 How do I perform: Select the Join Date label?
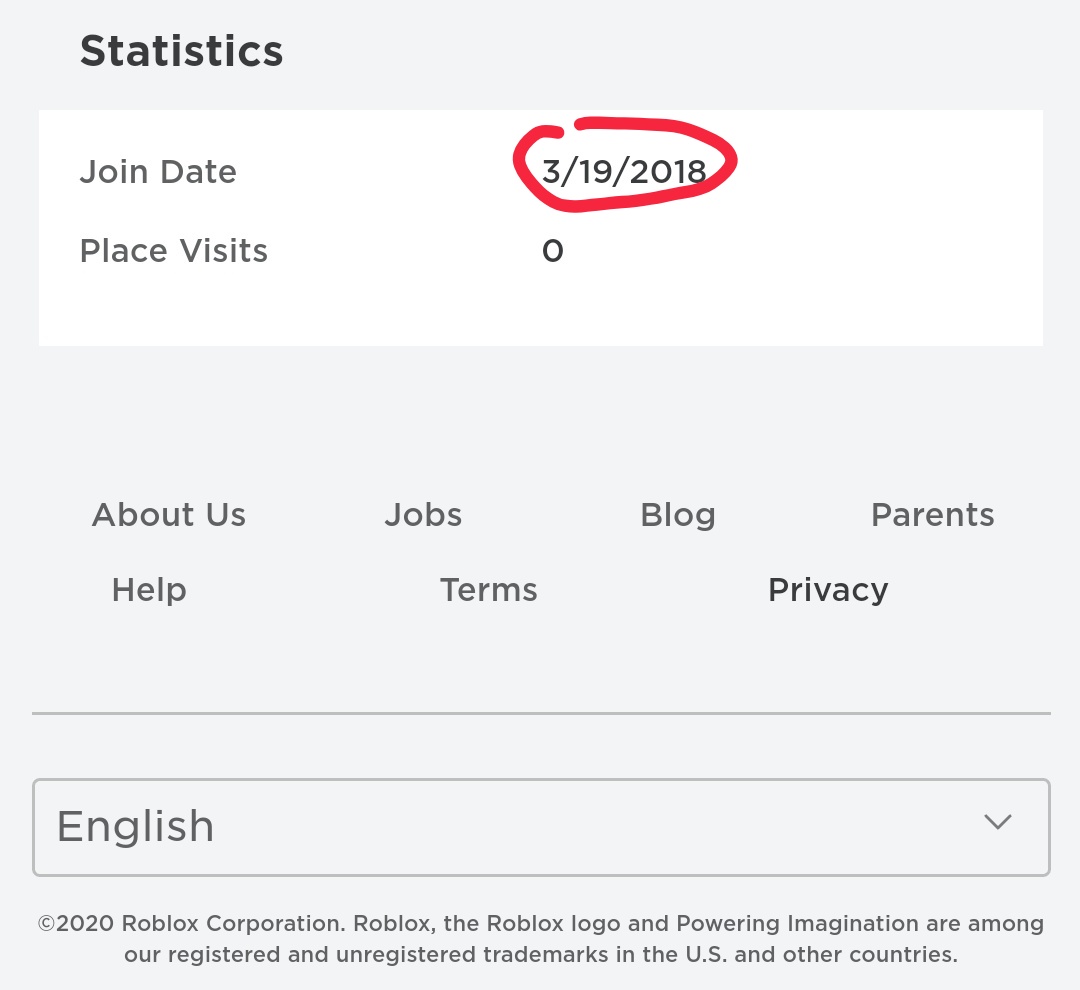[x=158, y=172]
